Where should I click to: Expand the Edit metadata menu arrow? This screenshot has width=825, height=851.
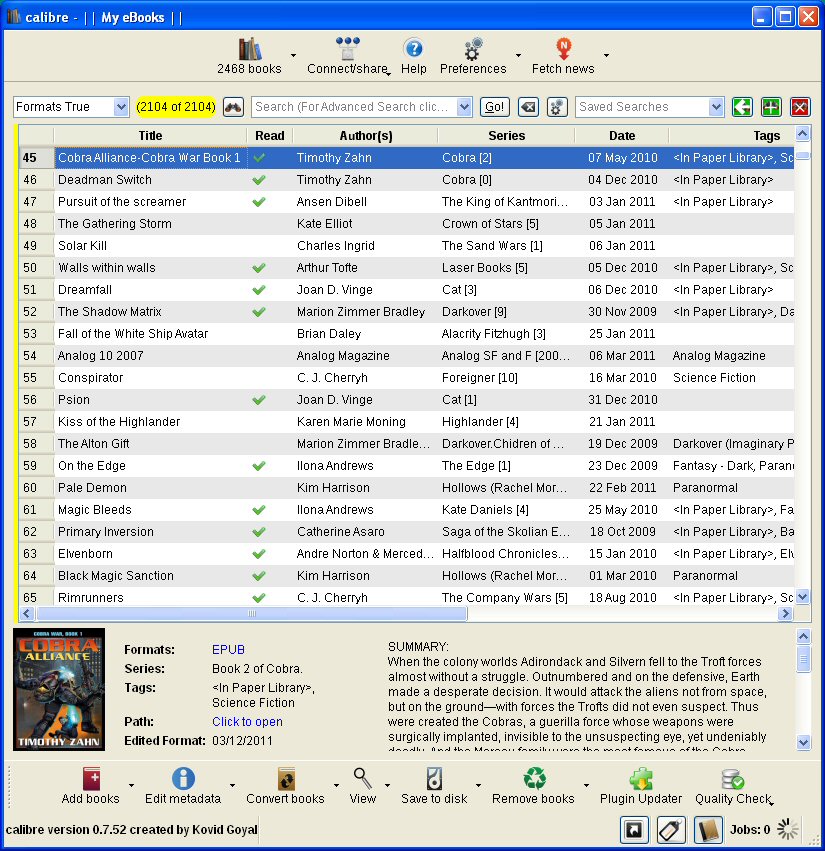tap(232, 785)
